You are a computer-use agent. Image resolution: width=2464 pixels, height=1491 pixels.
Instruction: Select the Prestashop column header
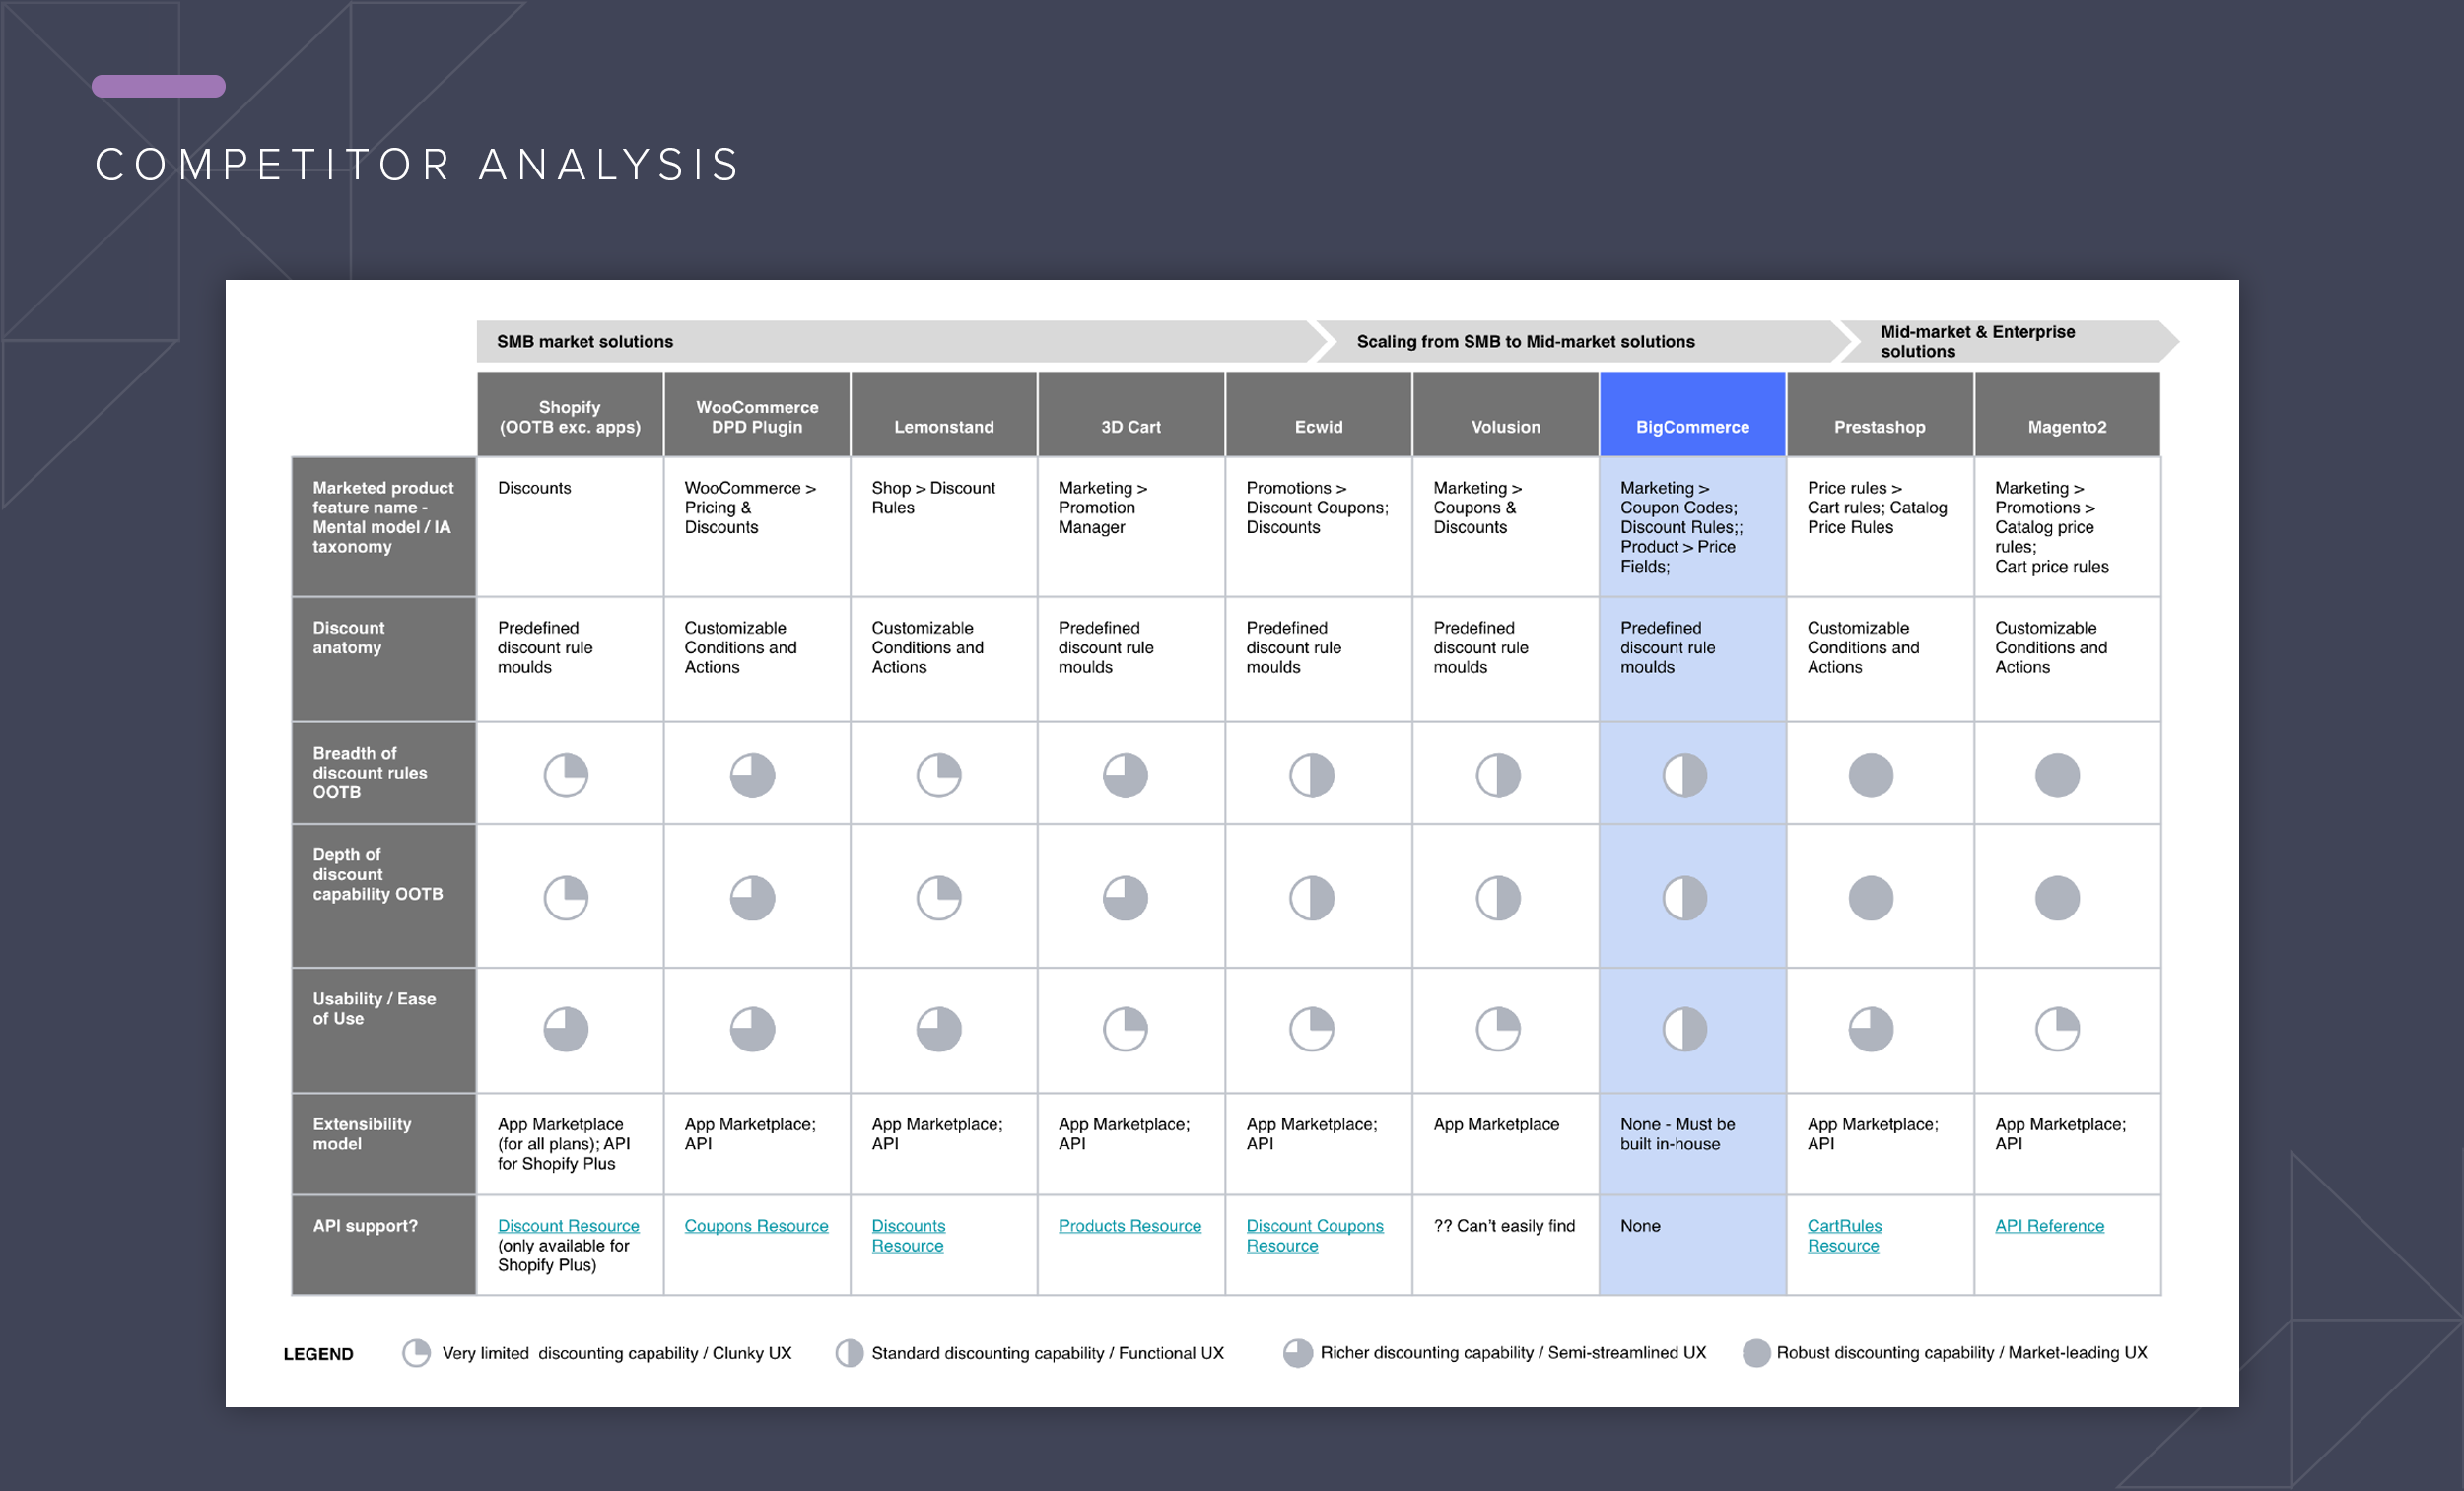point(1879,414)
